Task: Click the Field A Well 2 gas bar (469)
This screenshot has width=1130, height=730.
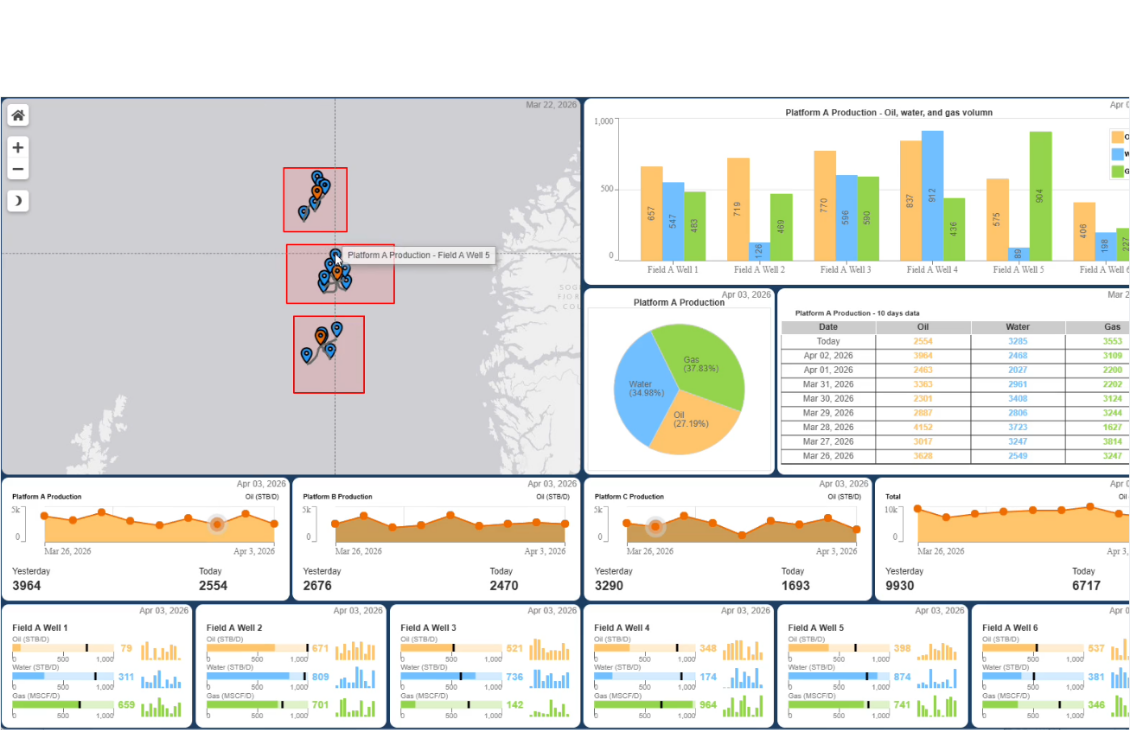Action: [781, 227]
